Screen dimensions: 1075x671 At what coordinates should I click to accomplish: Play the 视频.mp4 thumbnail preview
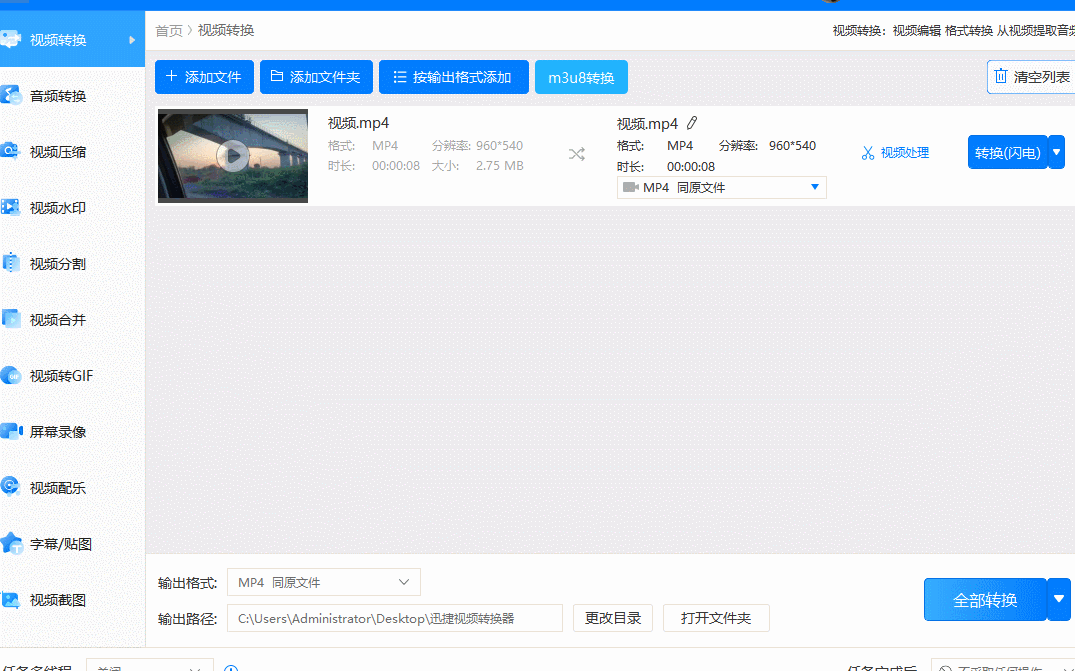tap(232, 155)
